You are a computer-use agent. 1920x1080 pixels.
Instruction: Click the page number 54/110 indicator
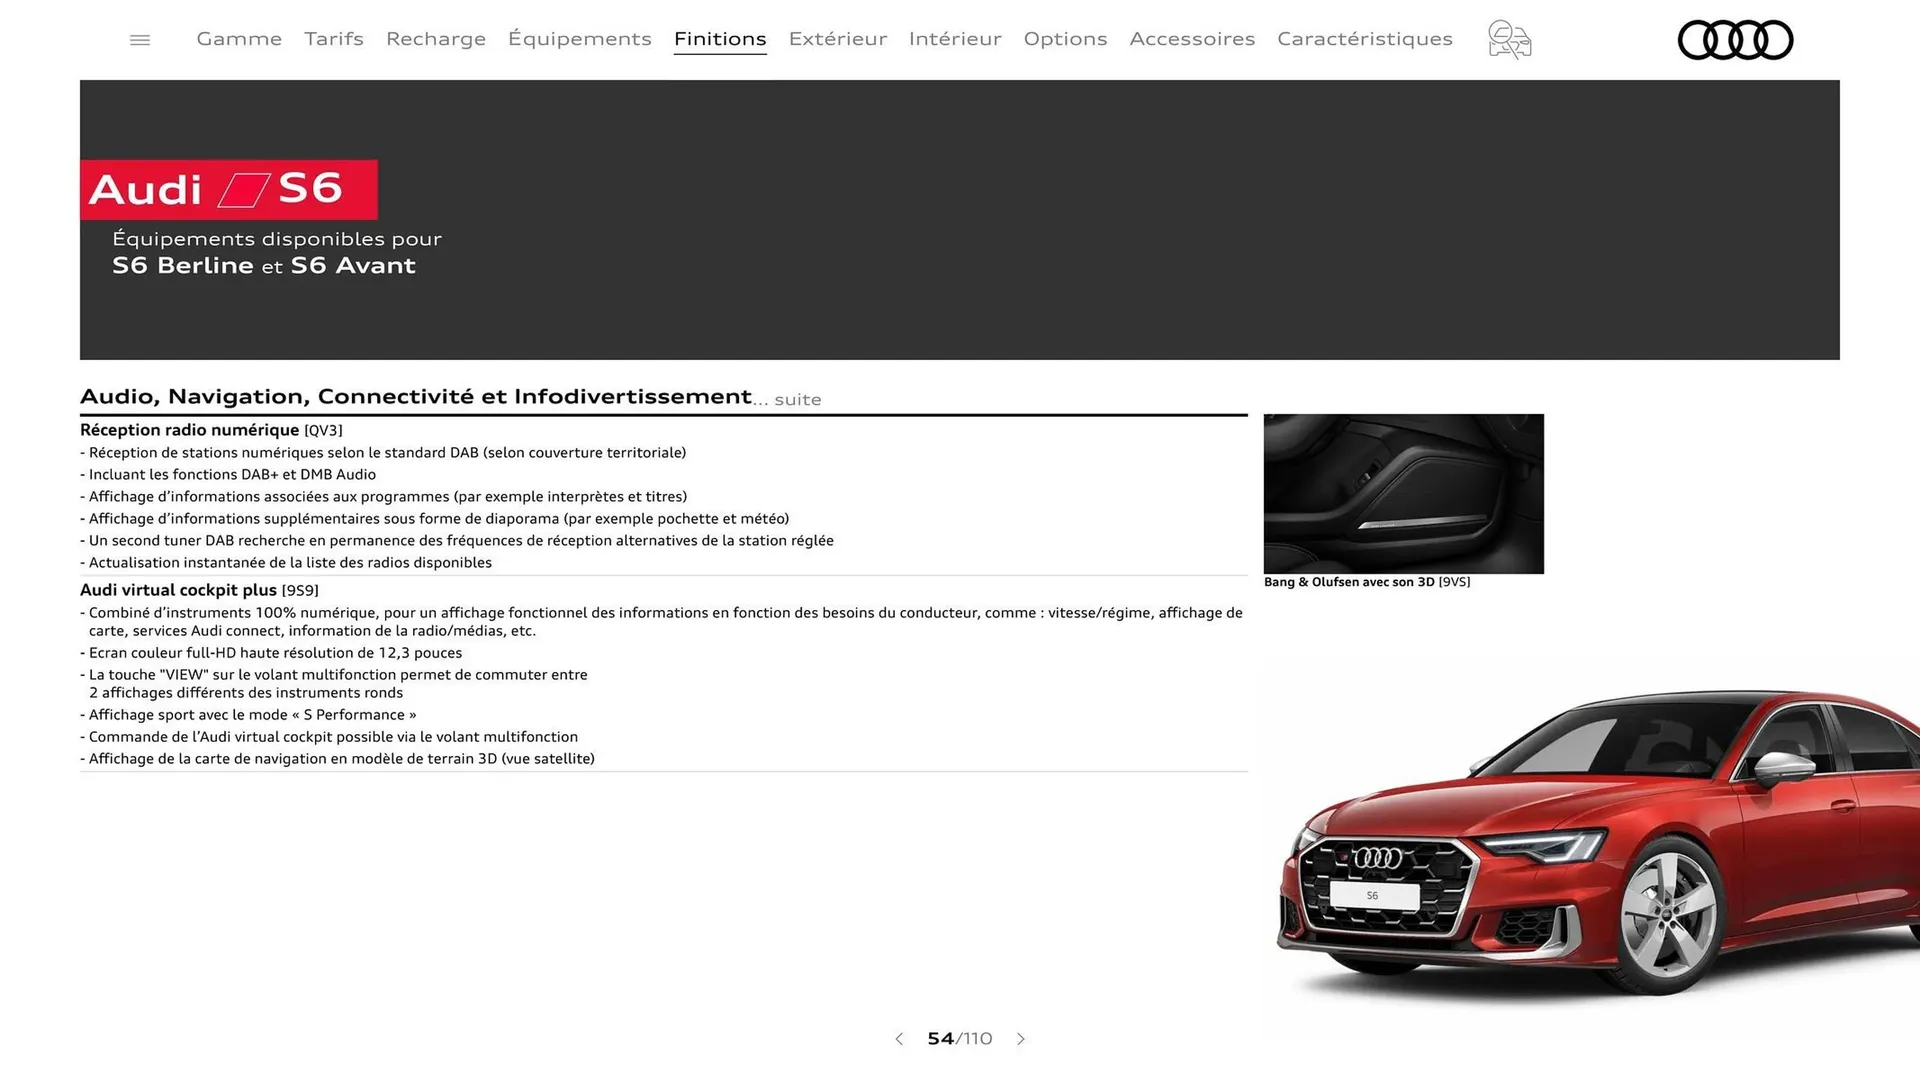[x=959, y=1039]
